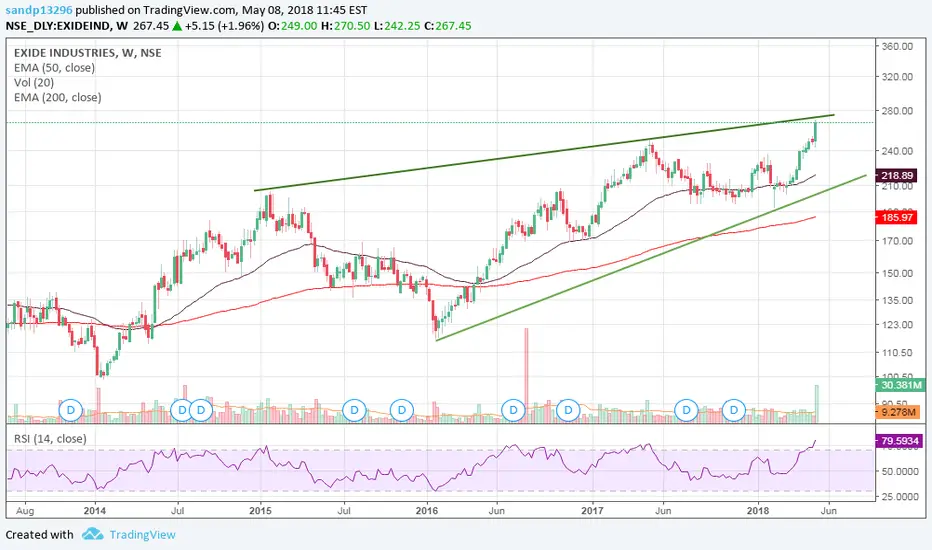Viewport: 932px width, 550px height.
Task: Click the 25.0000 RSI axis label
Action: pyautogui.click(x=900, y=497)
